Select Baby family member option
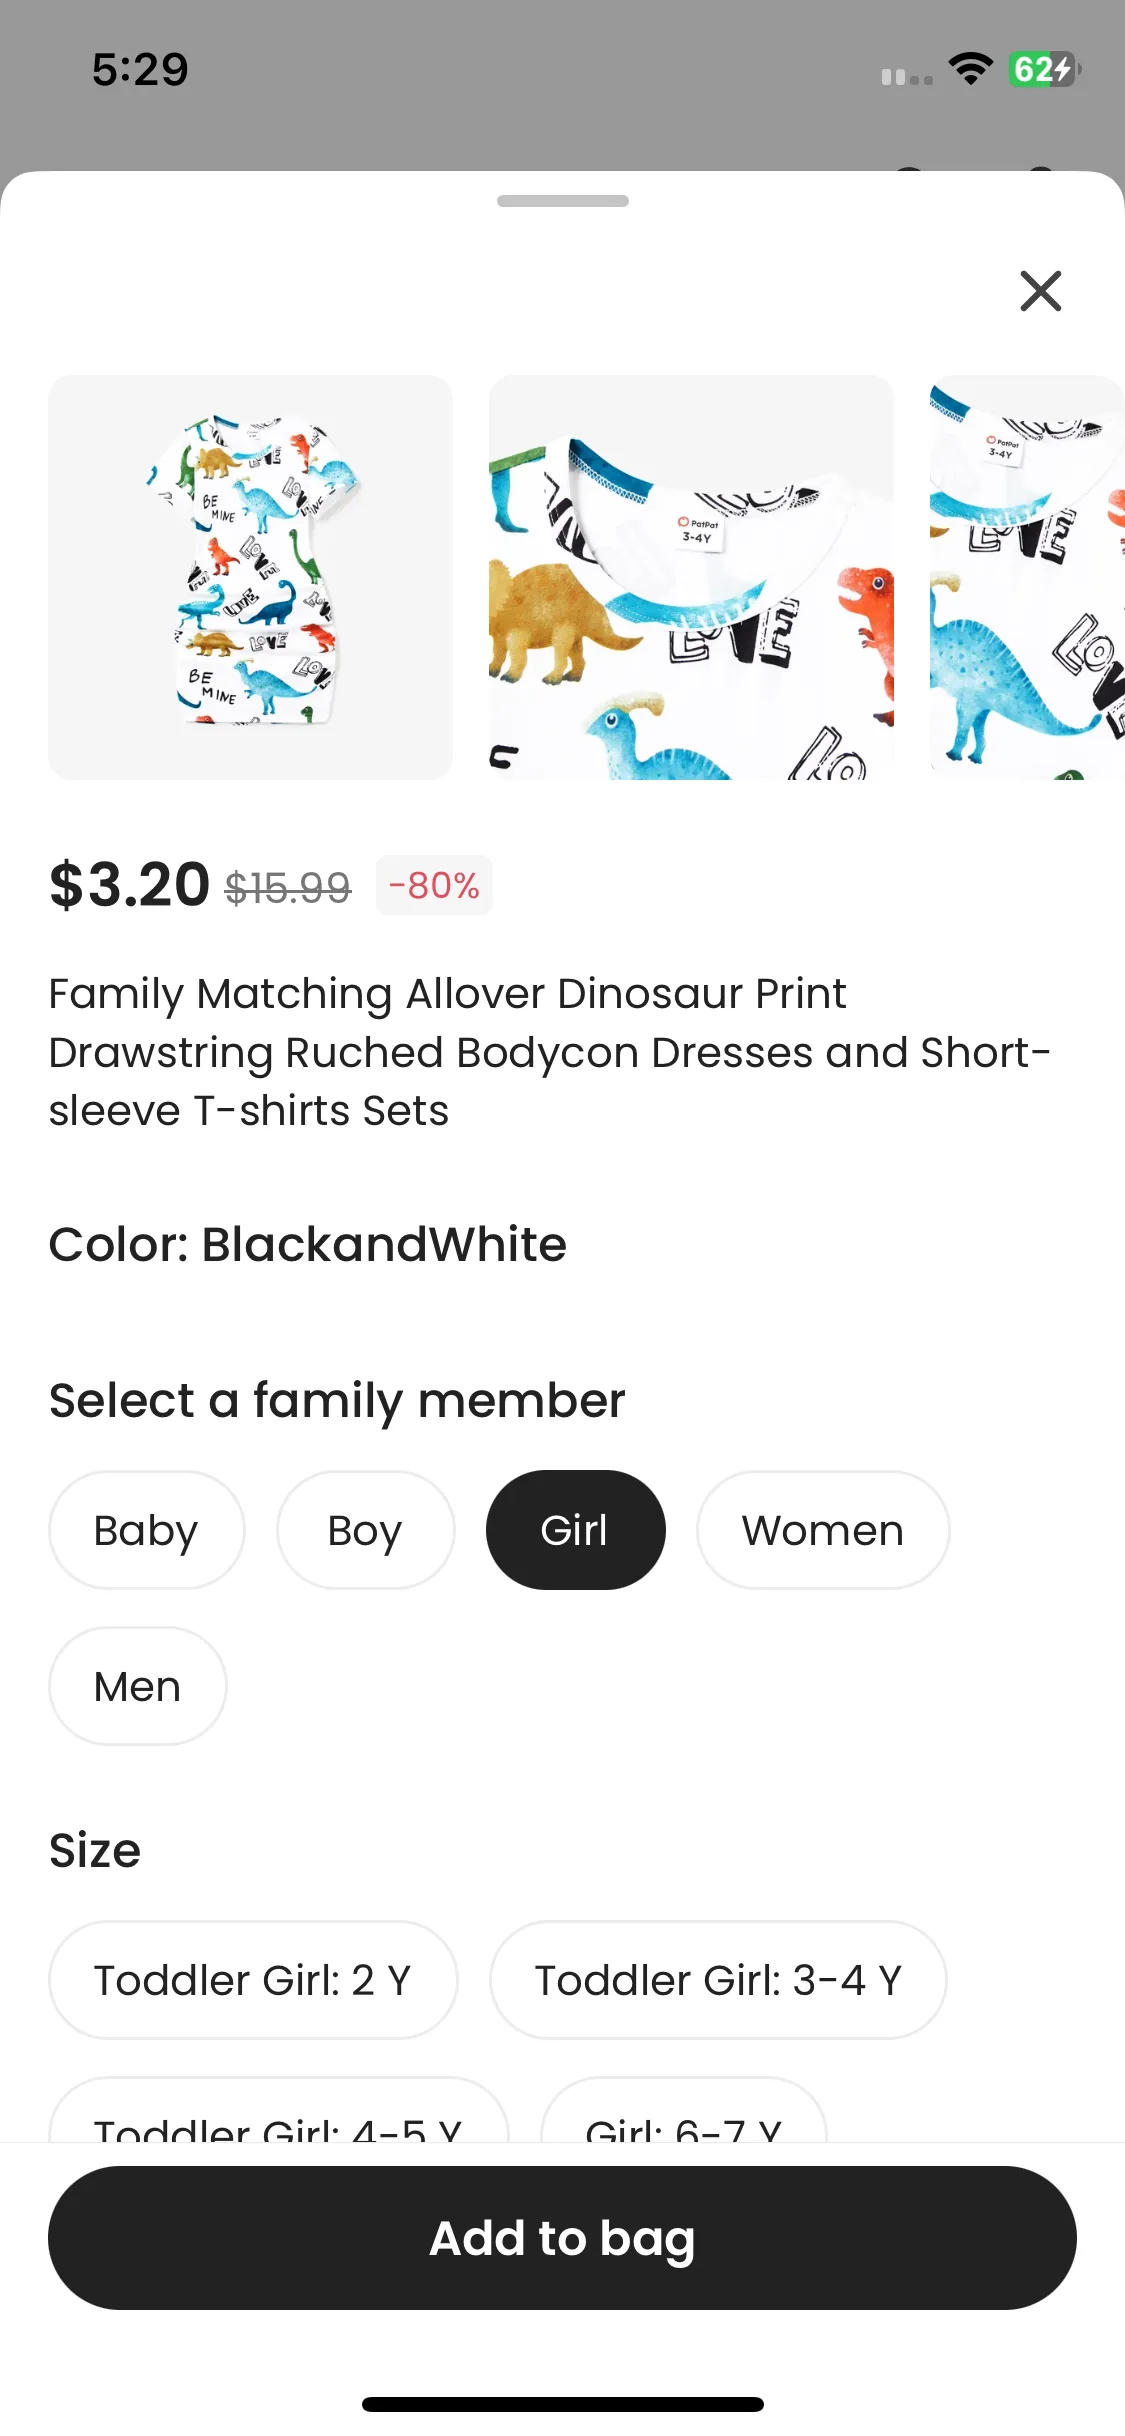Viewport: 1125px width, 2436px height. pos(146,1530)
